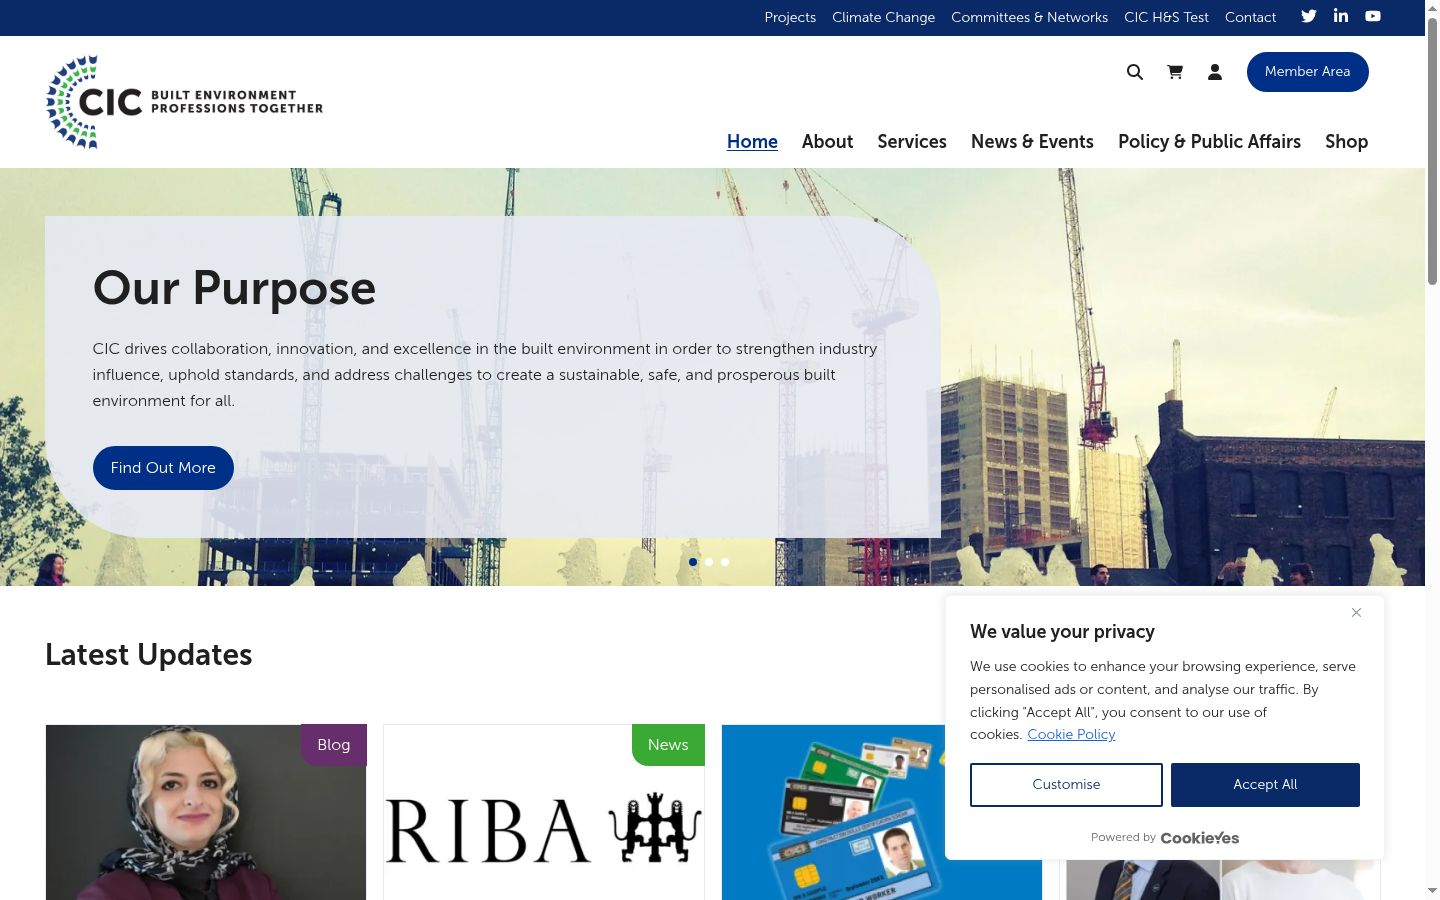Click the Our Purpose heading
This screenshot has width=1440, height=900.
pyautogui.click(x=234, y=289)
